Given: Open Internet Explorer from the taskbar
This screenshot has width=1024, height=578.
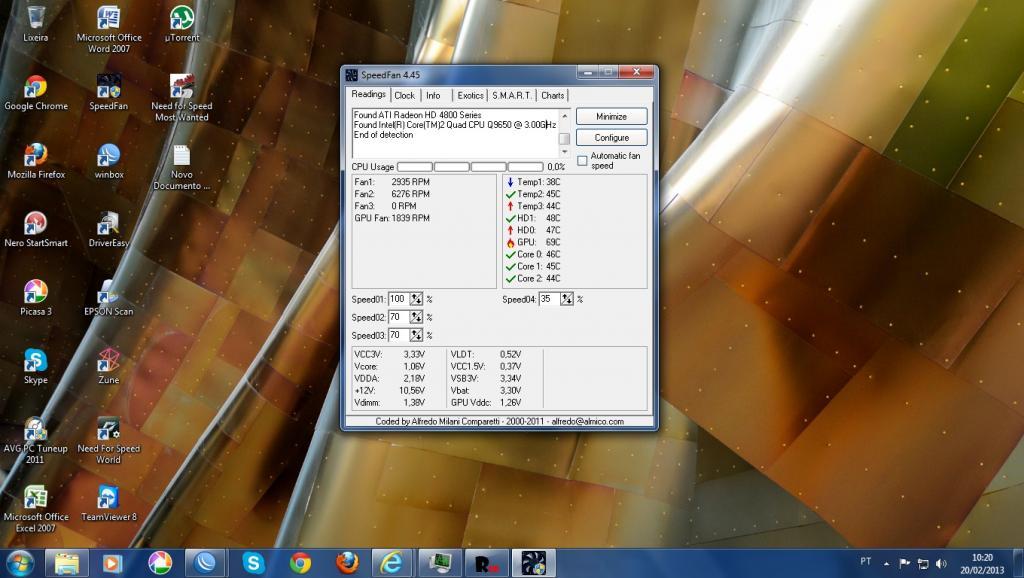Looking at the screenshot, I should 392,563.
